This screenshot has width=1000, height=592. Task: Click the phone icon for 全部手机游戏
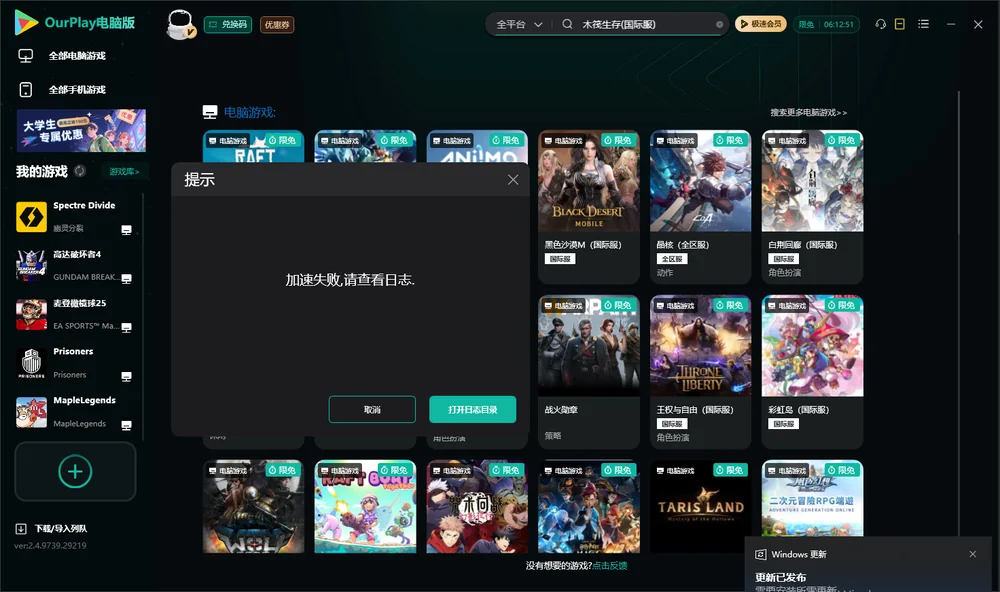(26, 89)
